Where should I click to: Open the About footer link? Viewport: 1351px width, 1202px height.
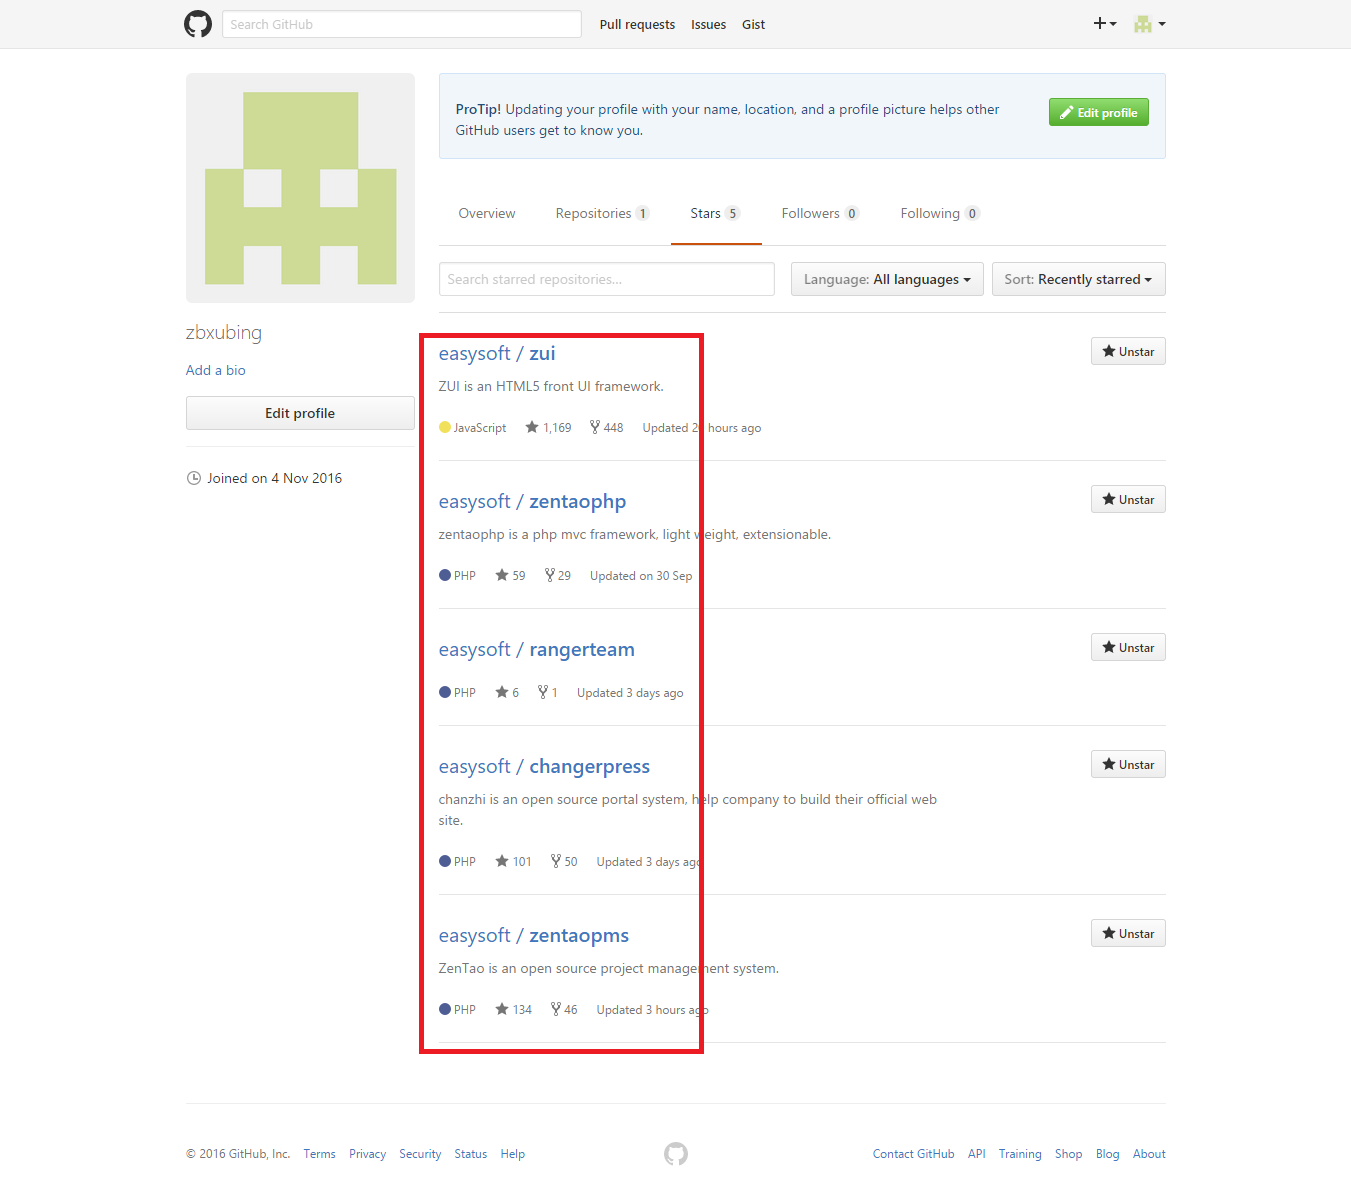tap(1149, 1154)
